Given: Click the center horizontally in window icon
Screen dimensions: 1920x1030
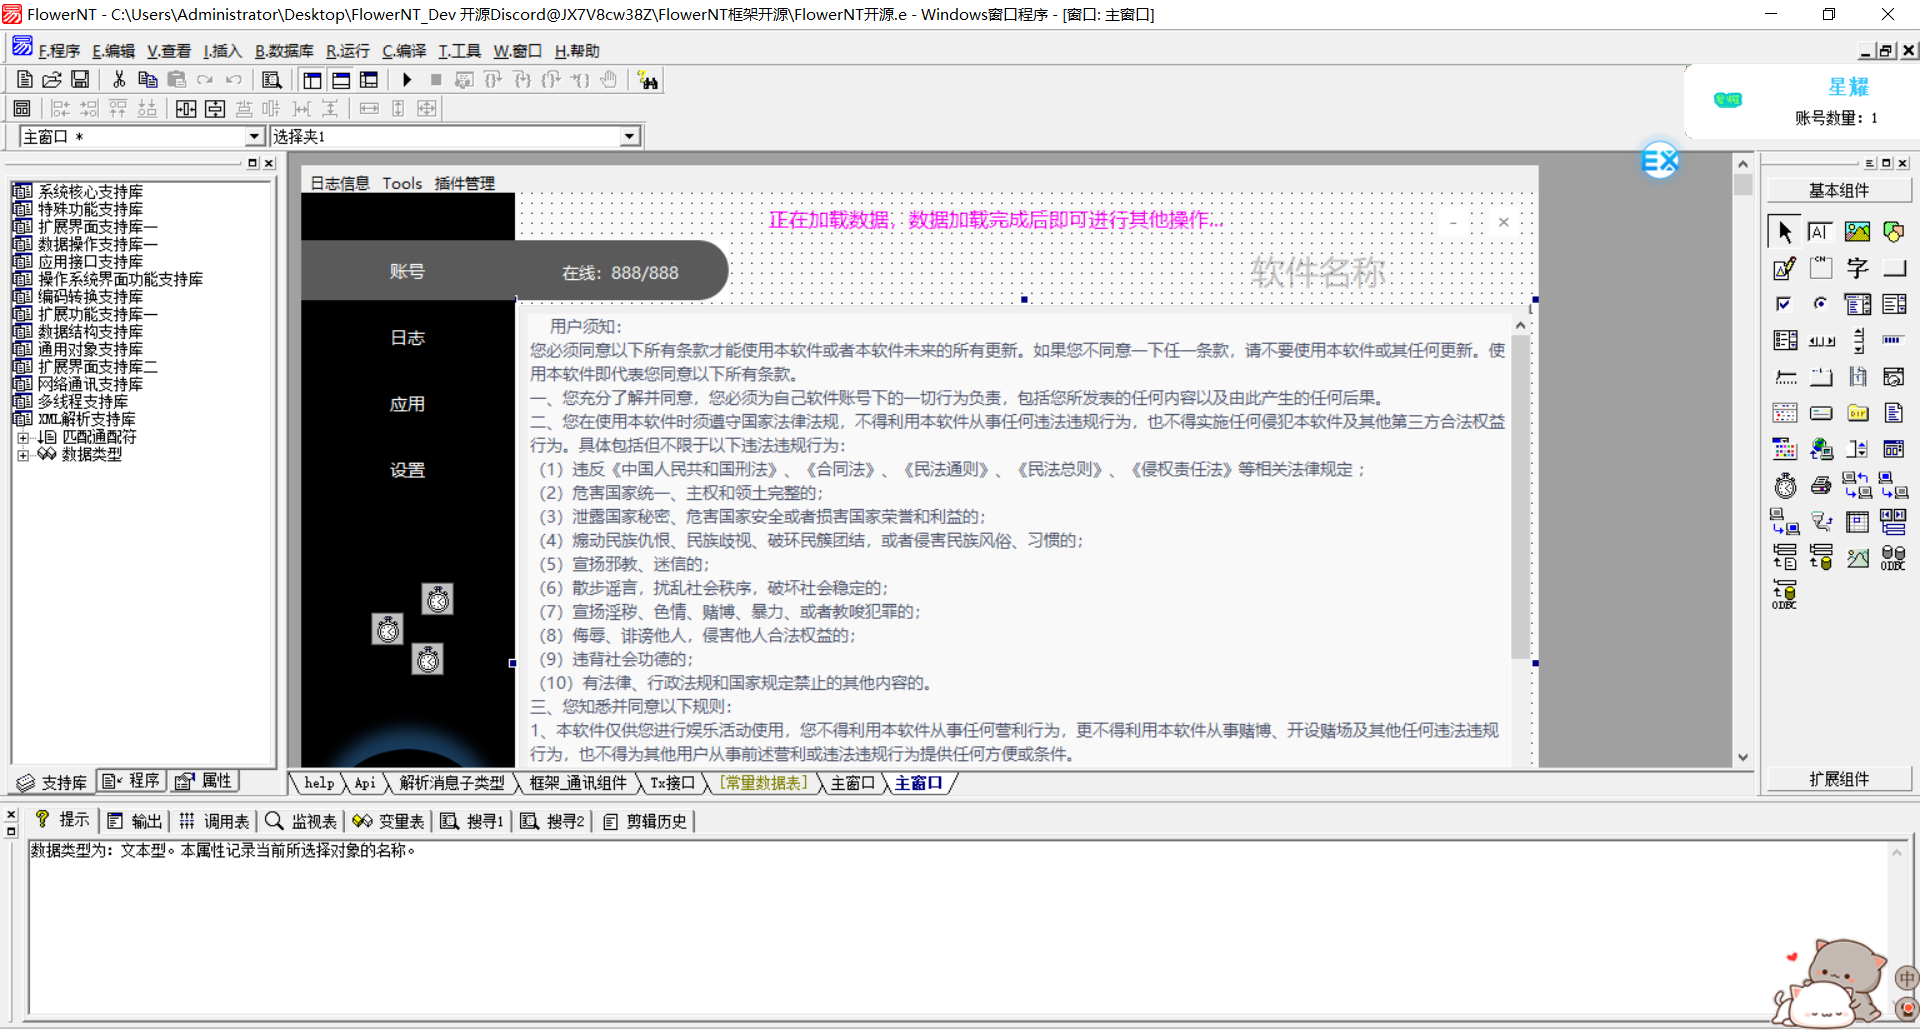Looking at the screenshot, I should click(x=186, y=108).
